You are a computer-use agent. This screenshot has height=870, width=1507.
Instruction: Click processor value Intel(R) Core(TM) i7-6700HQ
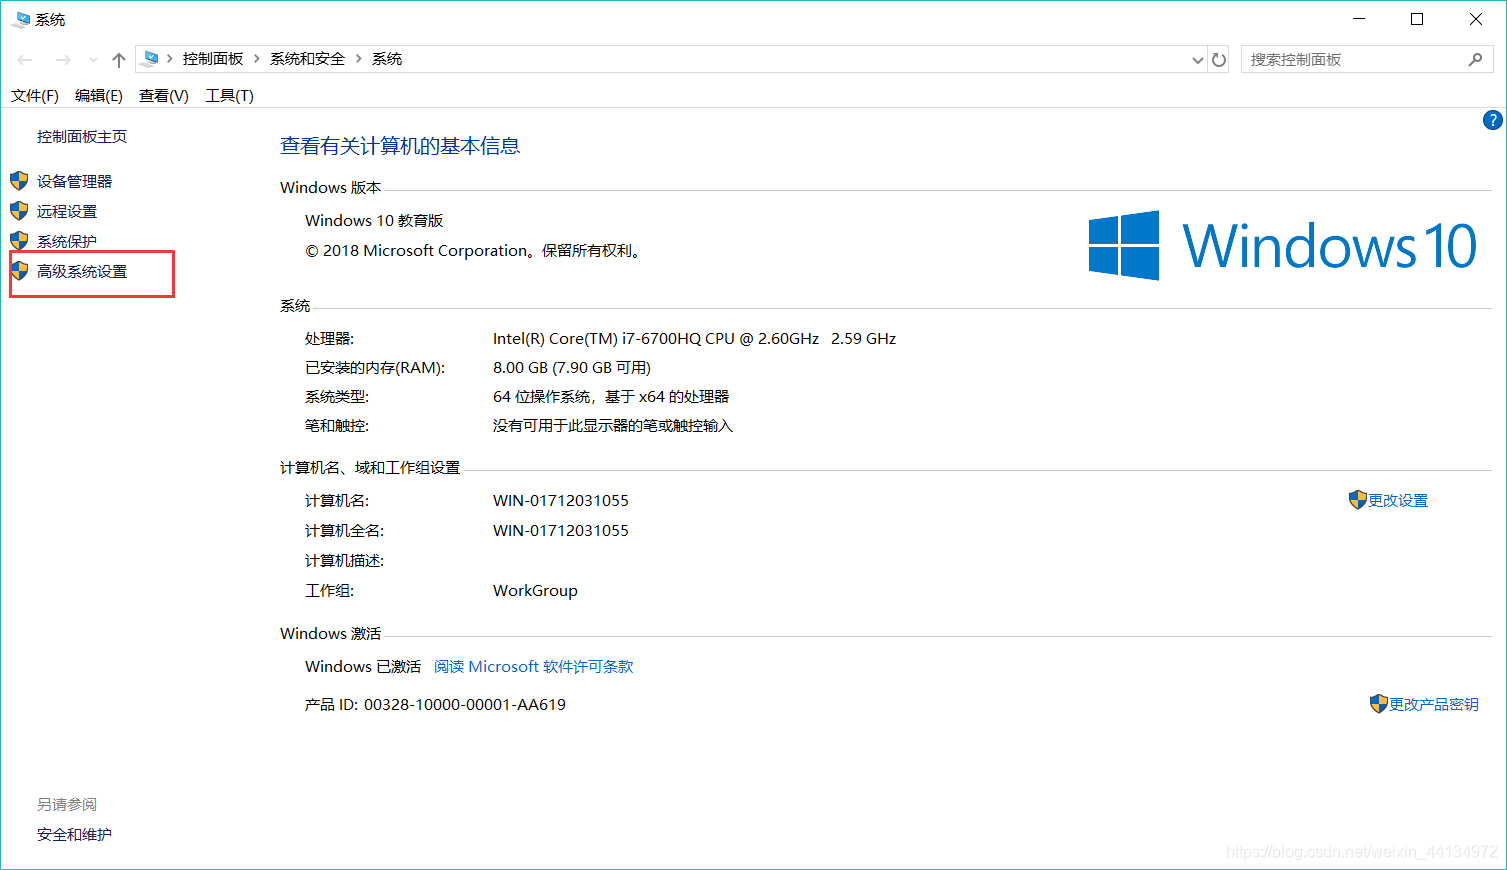click(x=694, y=339)
